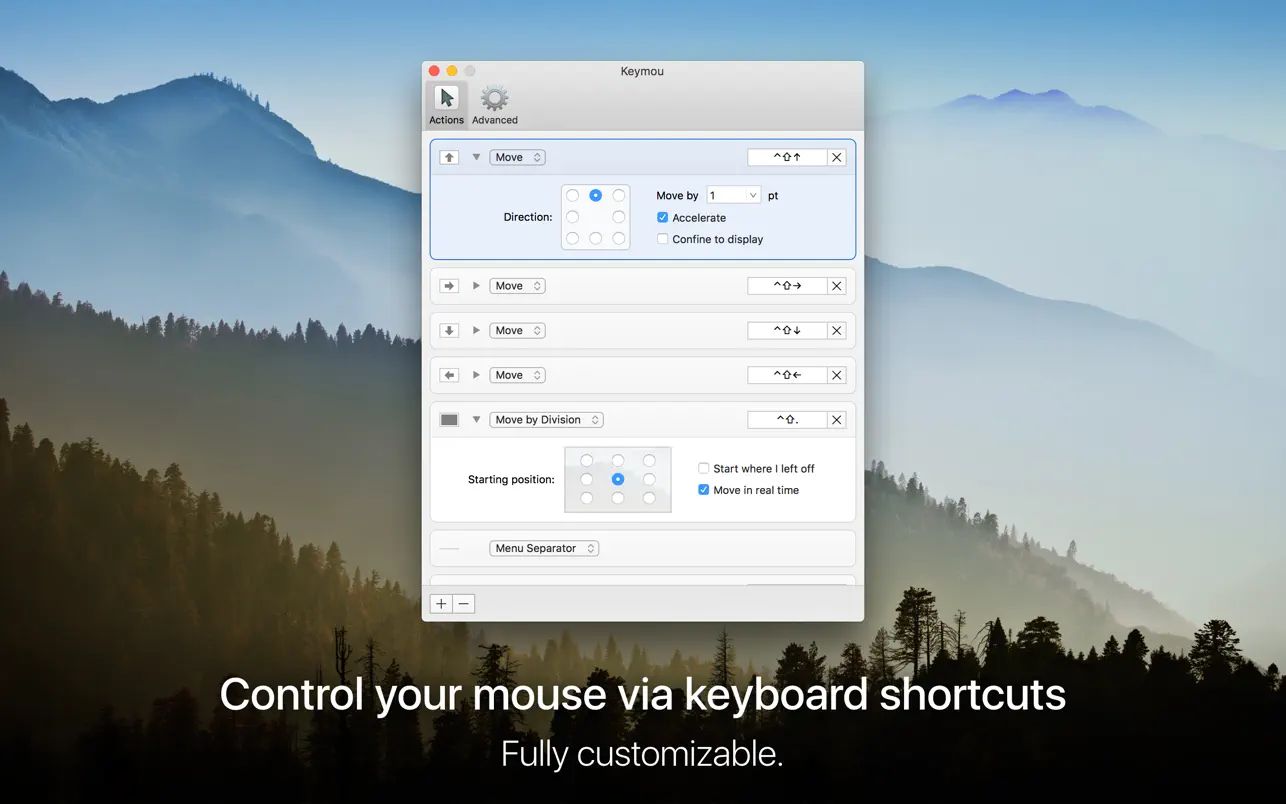Click the down arrow icon on the third Move row
This screenshot has height=804, width=1286.
point(448,330)
